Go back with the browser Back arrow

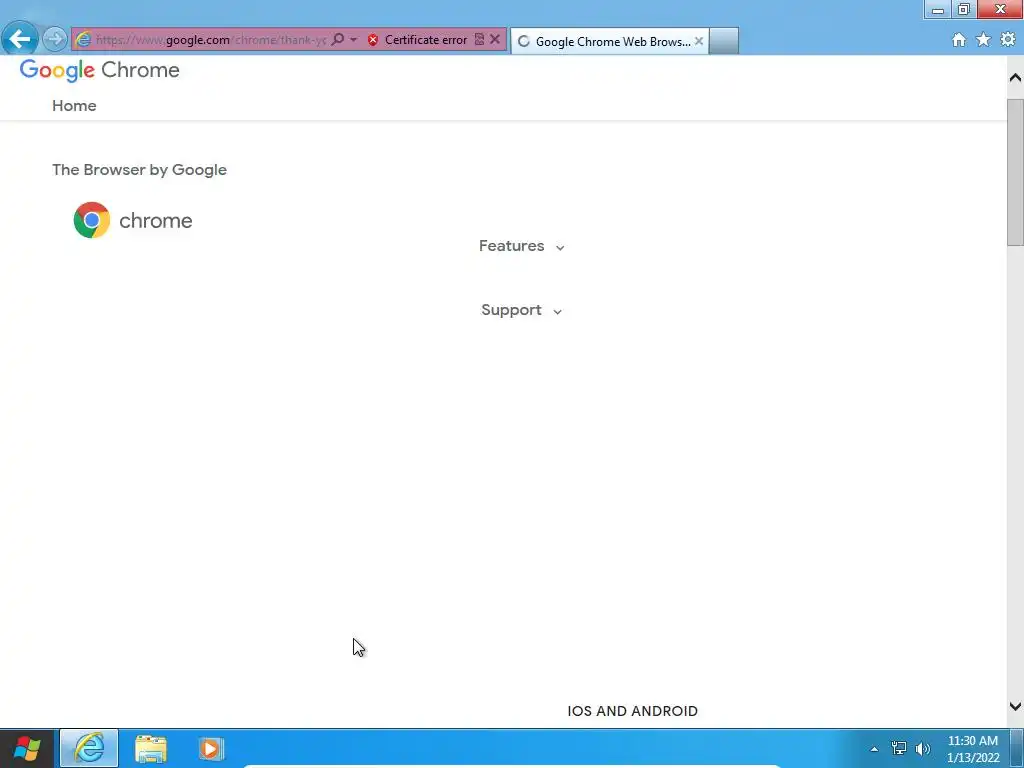pyautogui.click(x=20, y=39)
